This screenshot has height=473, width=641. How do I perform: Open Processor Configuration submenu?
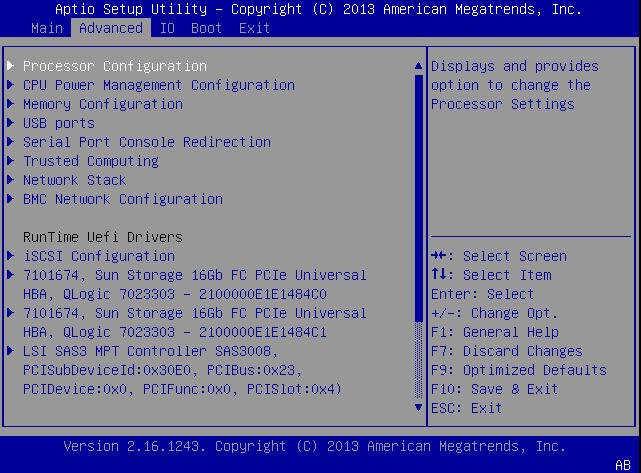115,66
